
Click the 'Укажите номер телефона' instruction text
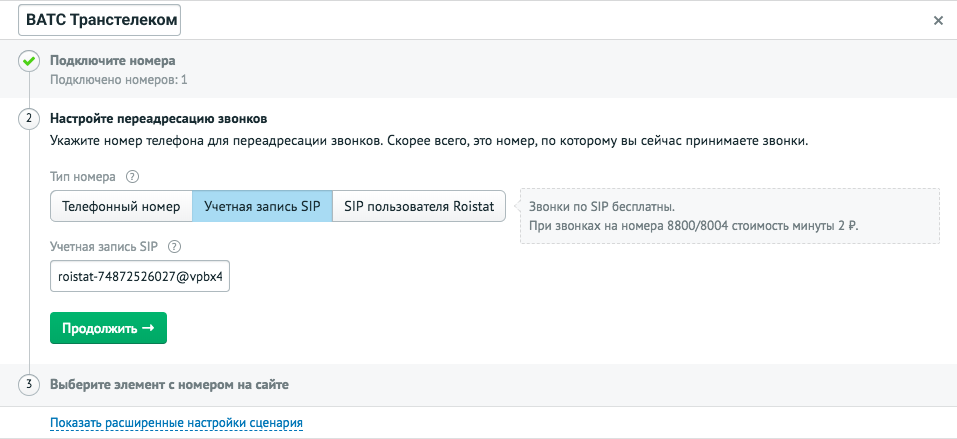pos(428,141)
